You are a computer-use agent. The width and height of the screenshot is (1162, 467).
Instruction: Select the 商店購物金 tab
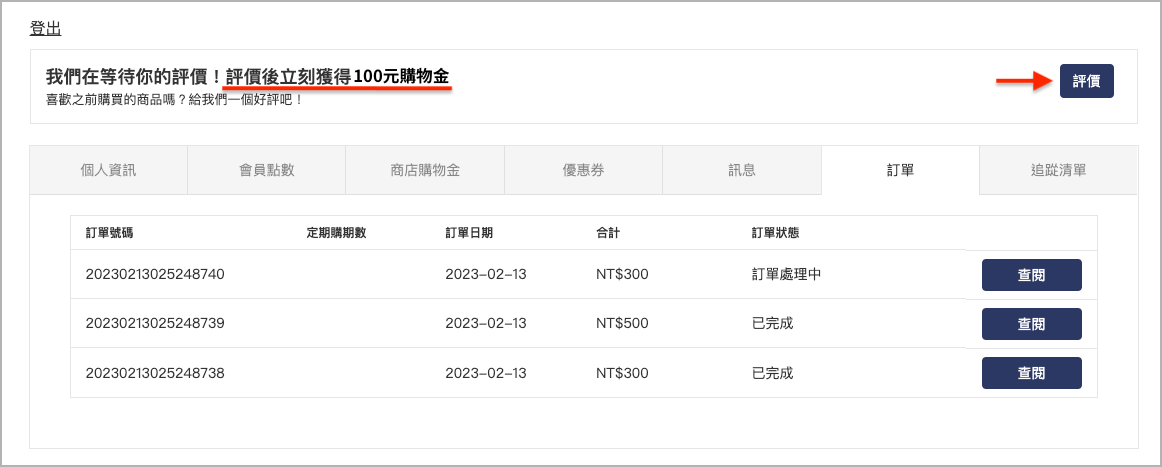click(x=425, y=170)
